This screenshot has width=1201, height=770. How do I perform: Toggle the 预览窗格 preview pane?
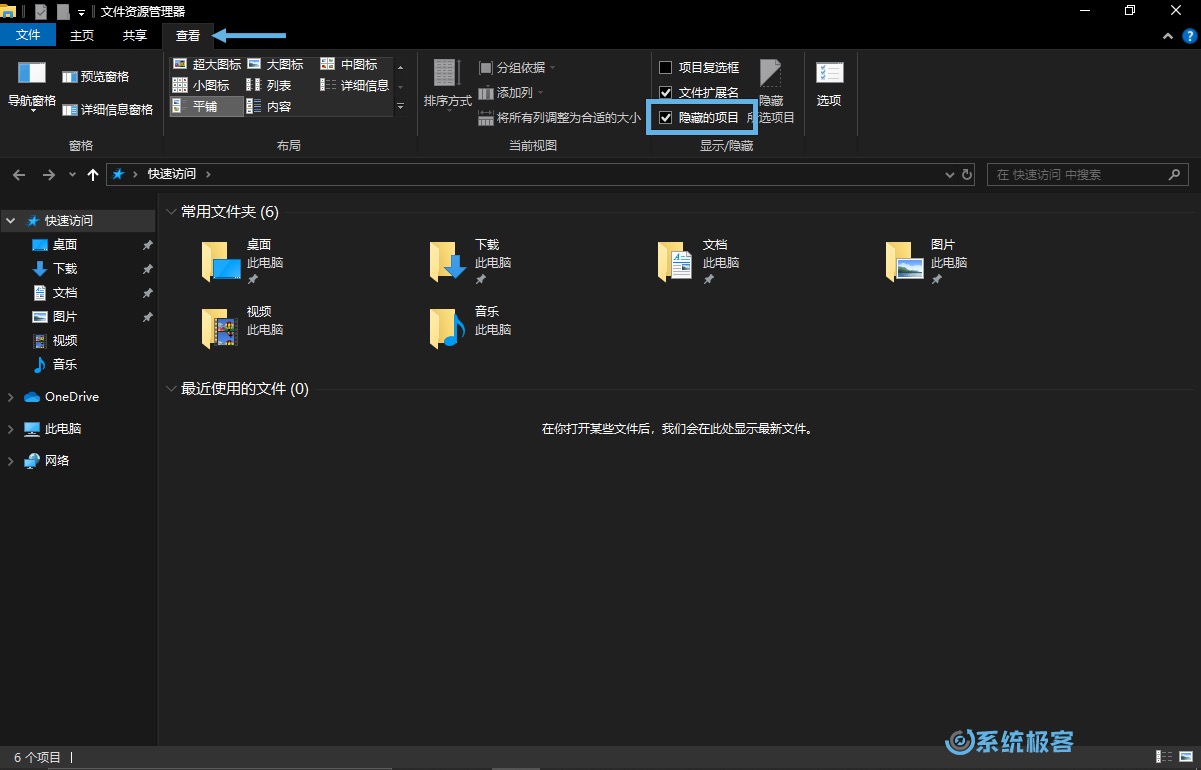point(95,77)
